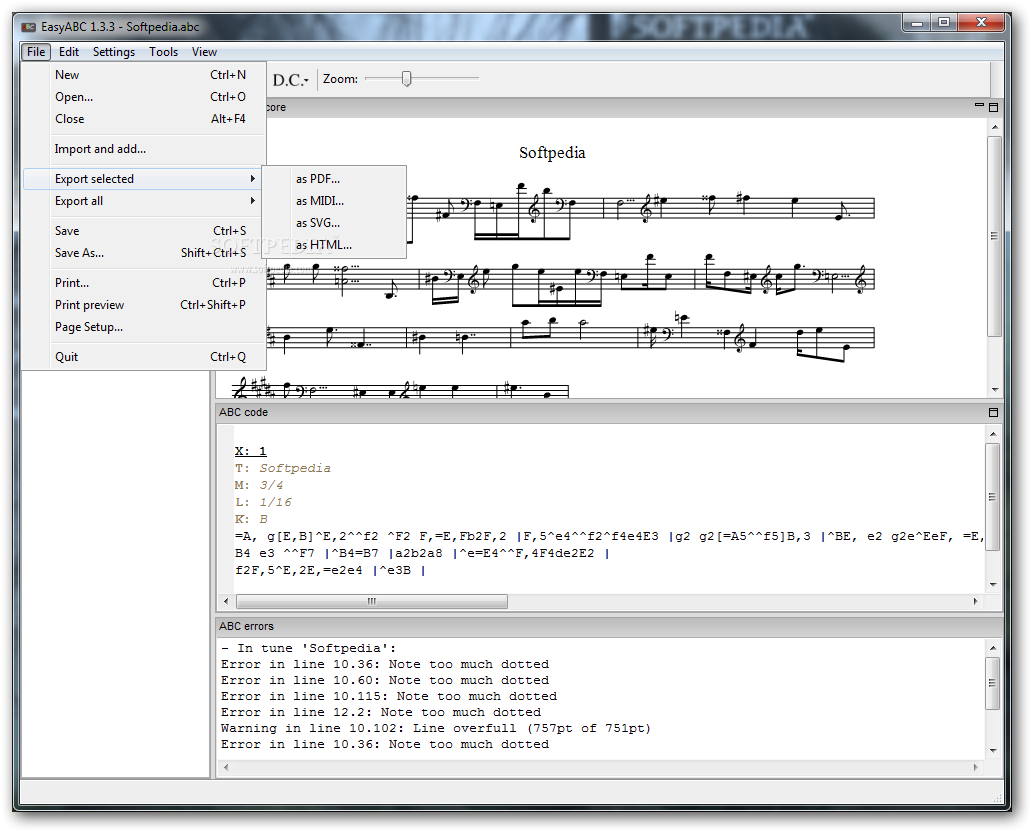Click Import and add... menu entry
This screenshot has height=832, width=1032.
pyautogui.click(x=144, y=149)
